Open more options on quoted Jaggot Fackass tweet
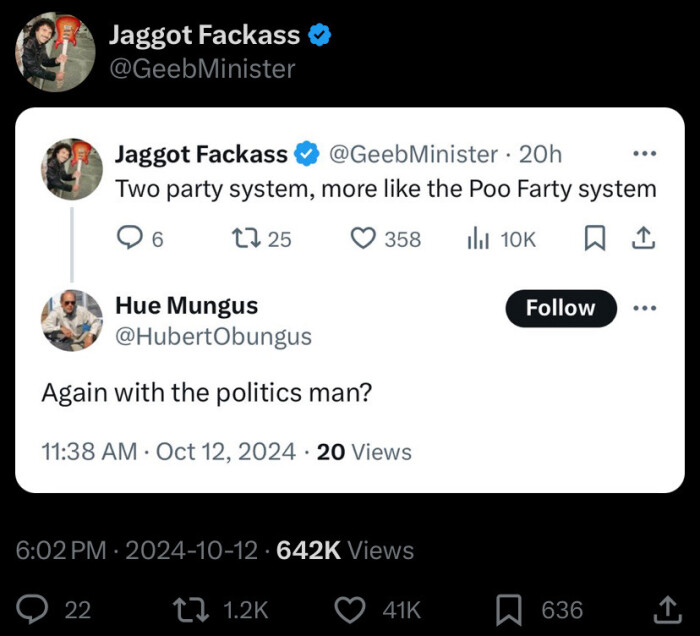Viewport: 700px width, 636px height. click(645, 154)
